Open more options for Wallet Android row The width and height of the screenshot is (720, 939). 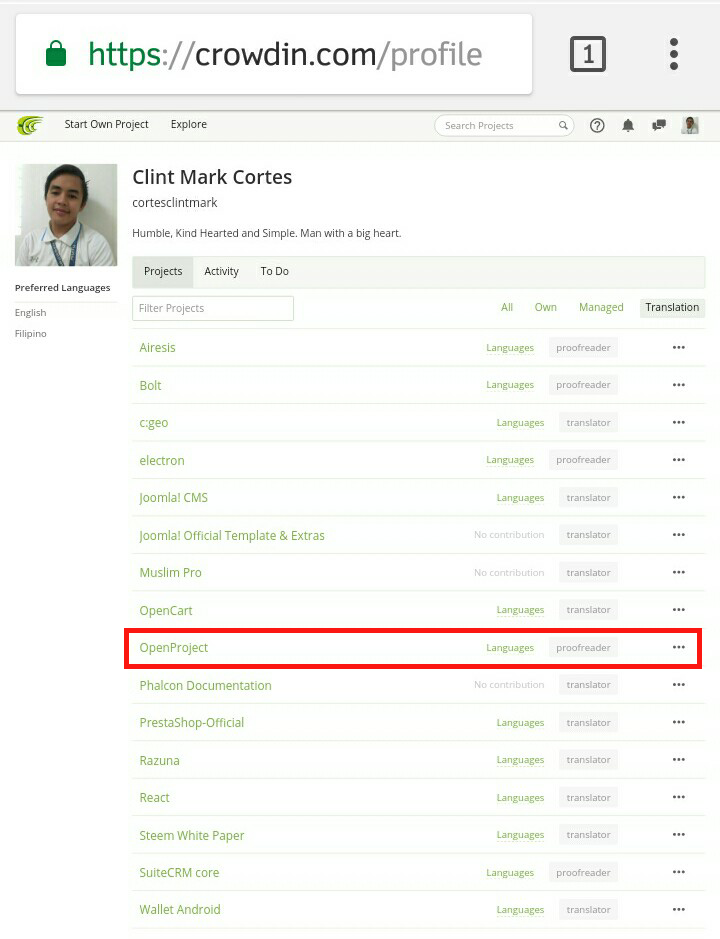click(678, 910)
